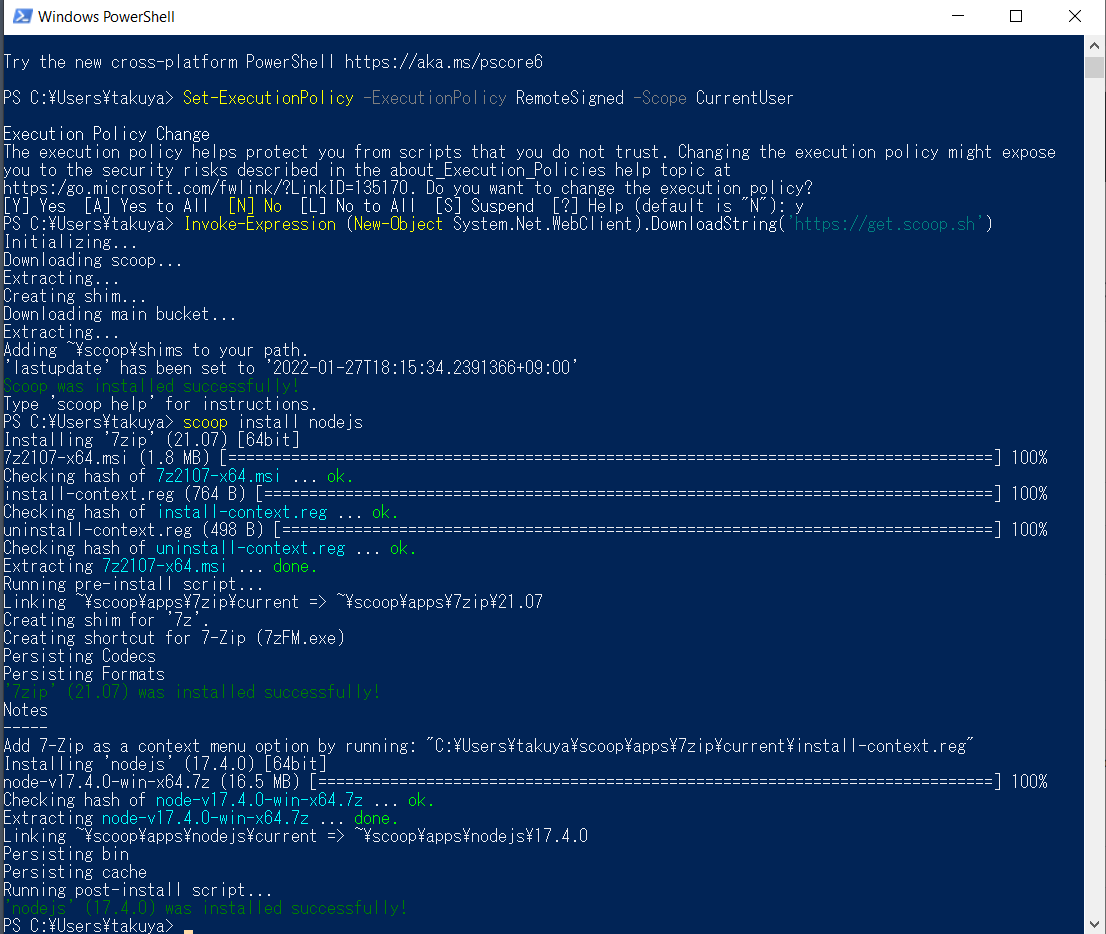Click the 'Execution Policy Change' heading
Image resolution: width=1106 pixels, height=934 pixels.
(x=107, y=134)
